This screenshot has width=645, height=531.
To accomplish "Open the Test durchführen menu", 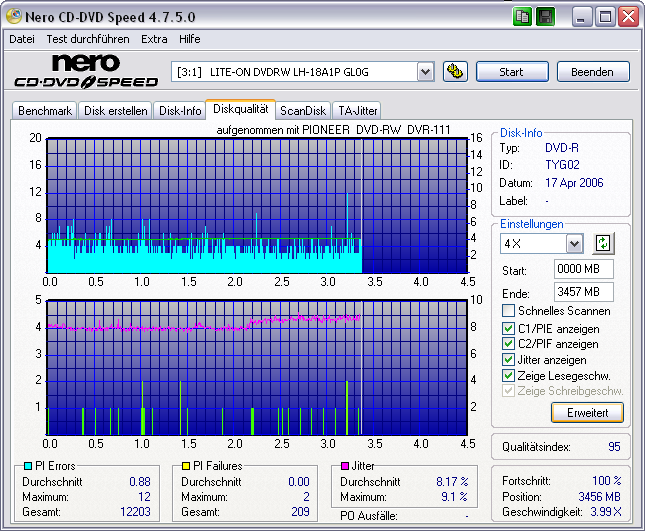I will 88,39.
